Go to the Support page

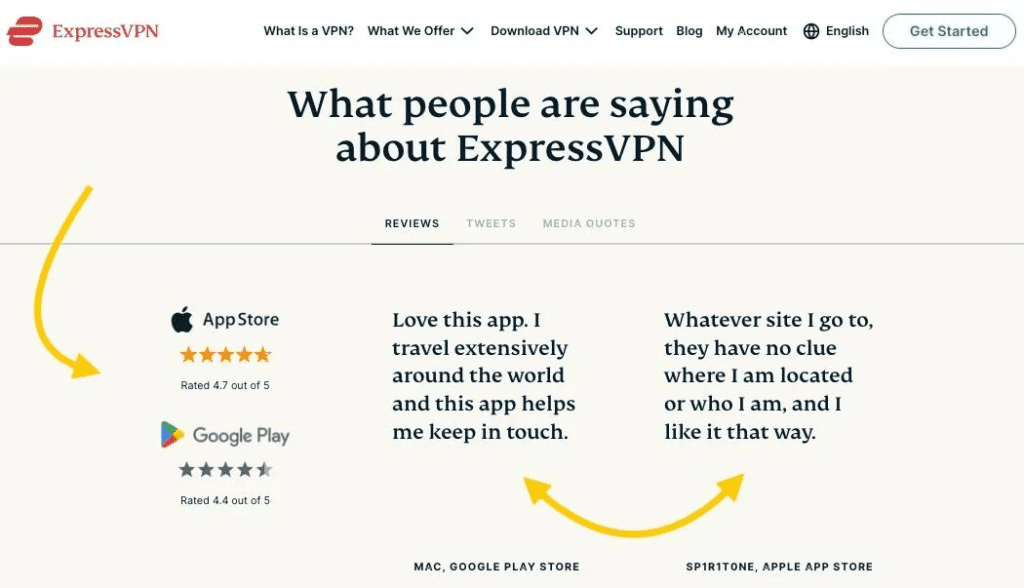coord(639,31)
